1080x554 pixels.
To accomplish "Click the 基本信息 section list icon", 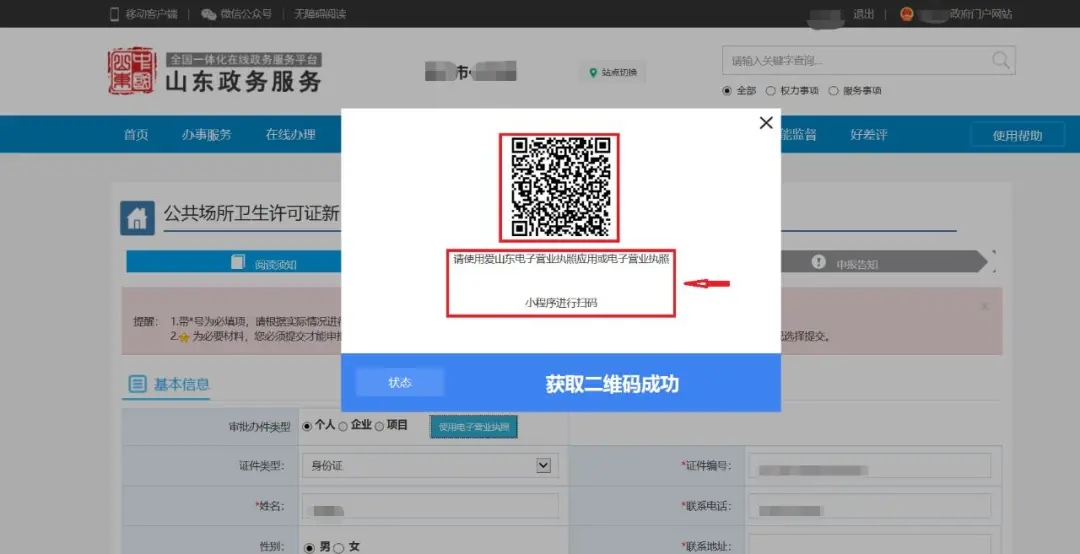I will point(137,385).
